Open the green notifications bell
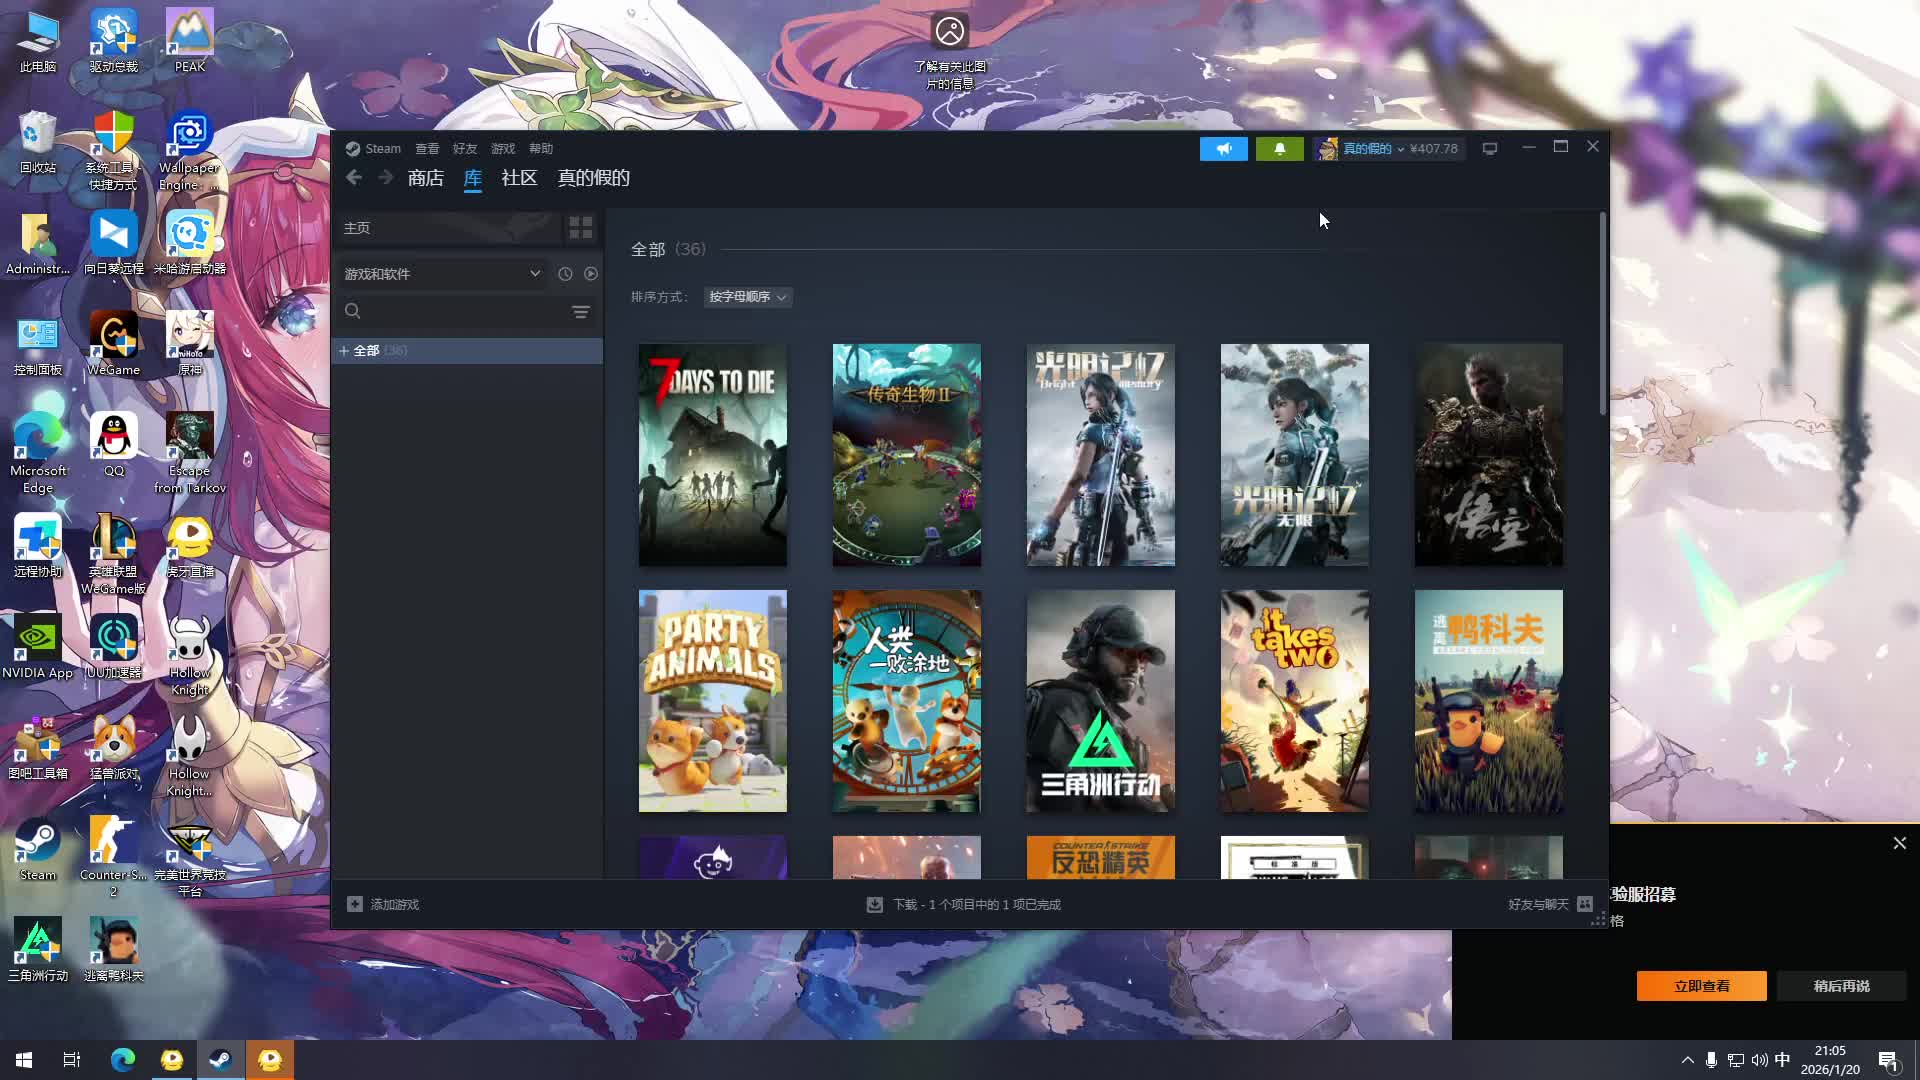The height and width of the screenshot is (1080, 1920). (x=1279, y=149)
